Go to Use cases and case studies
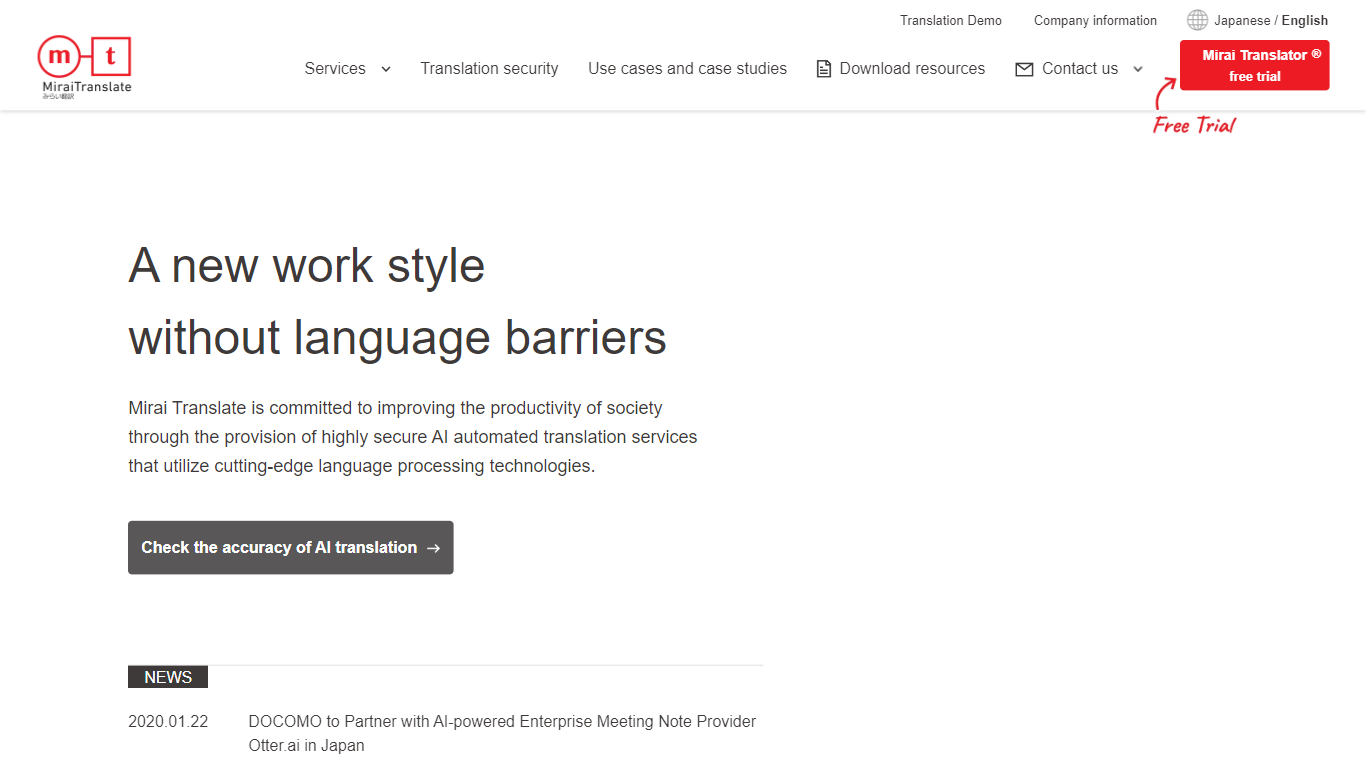 687,68
